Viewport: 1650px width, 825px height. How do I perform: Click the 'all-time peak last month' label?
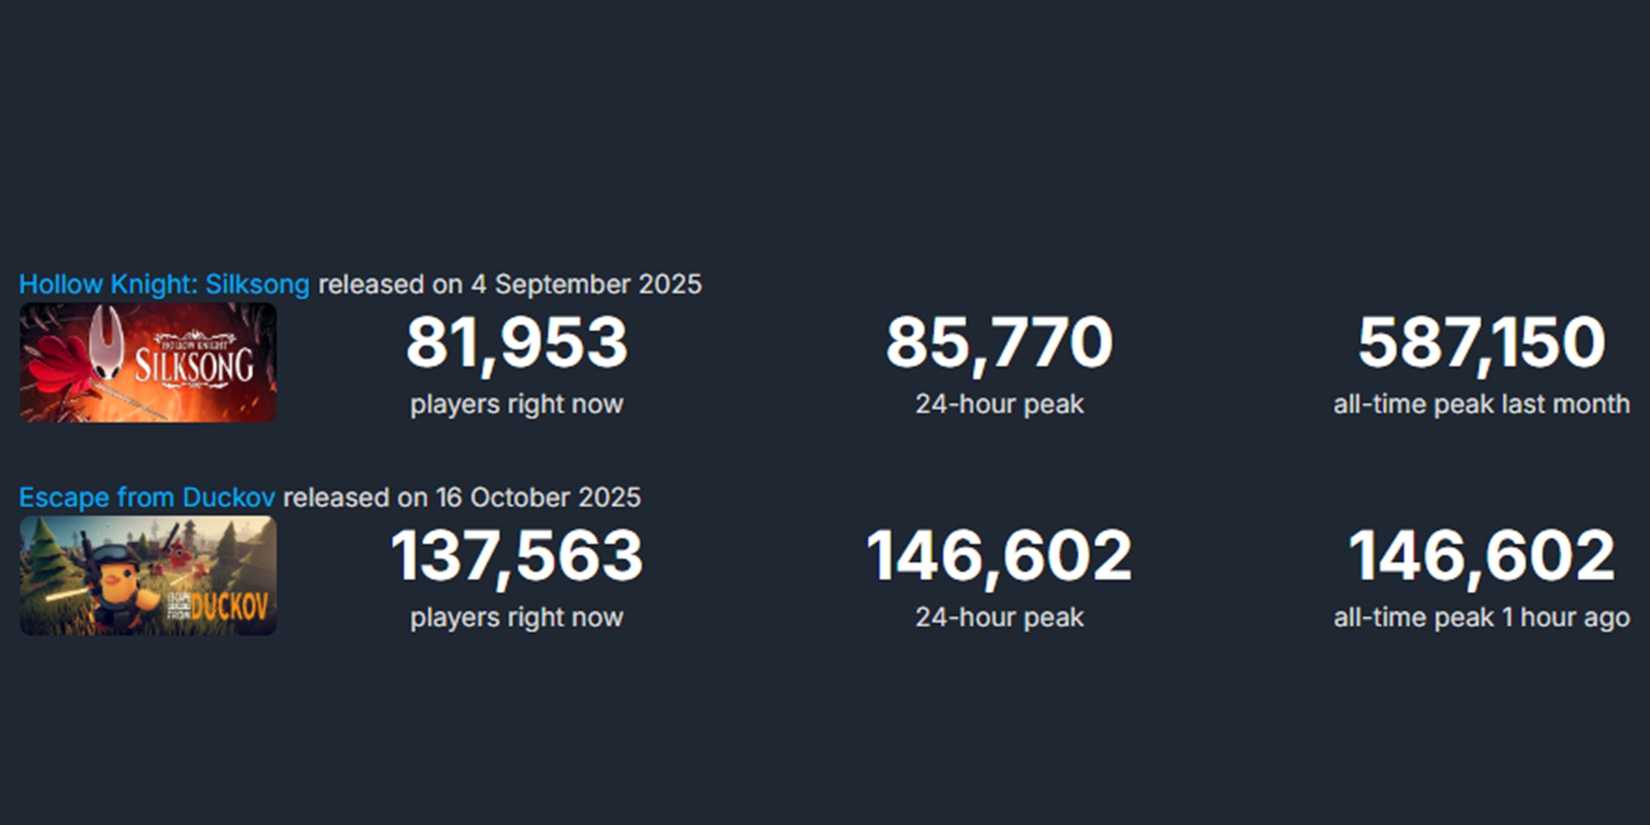[x=1480, y=404]
